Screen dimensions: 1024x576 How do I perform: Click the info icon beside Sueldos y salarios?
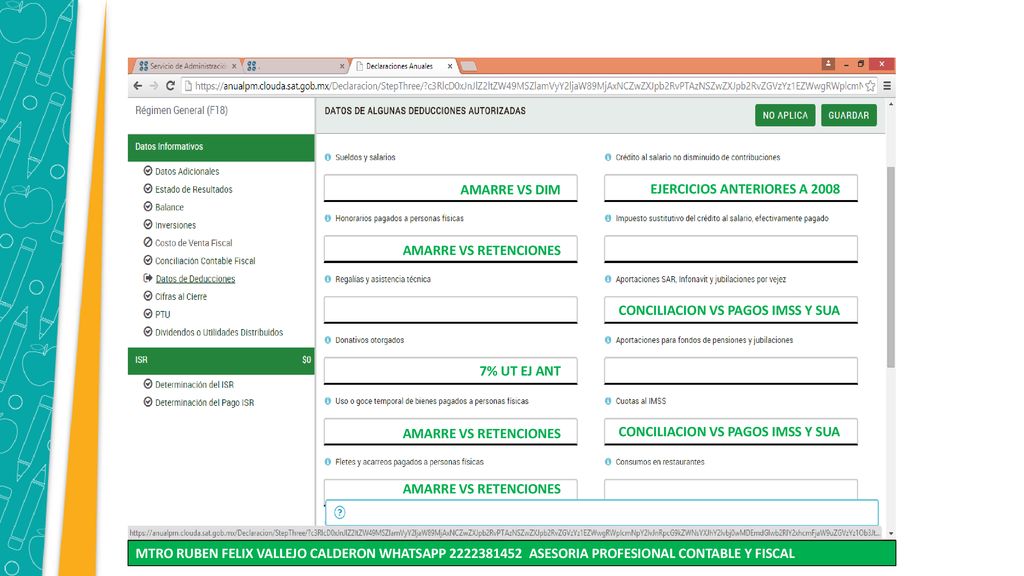coord(328,157)
